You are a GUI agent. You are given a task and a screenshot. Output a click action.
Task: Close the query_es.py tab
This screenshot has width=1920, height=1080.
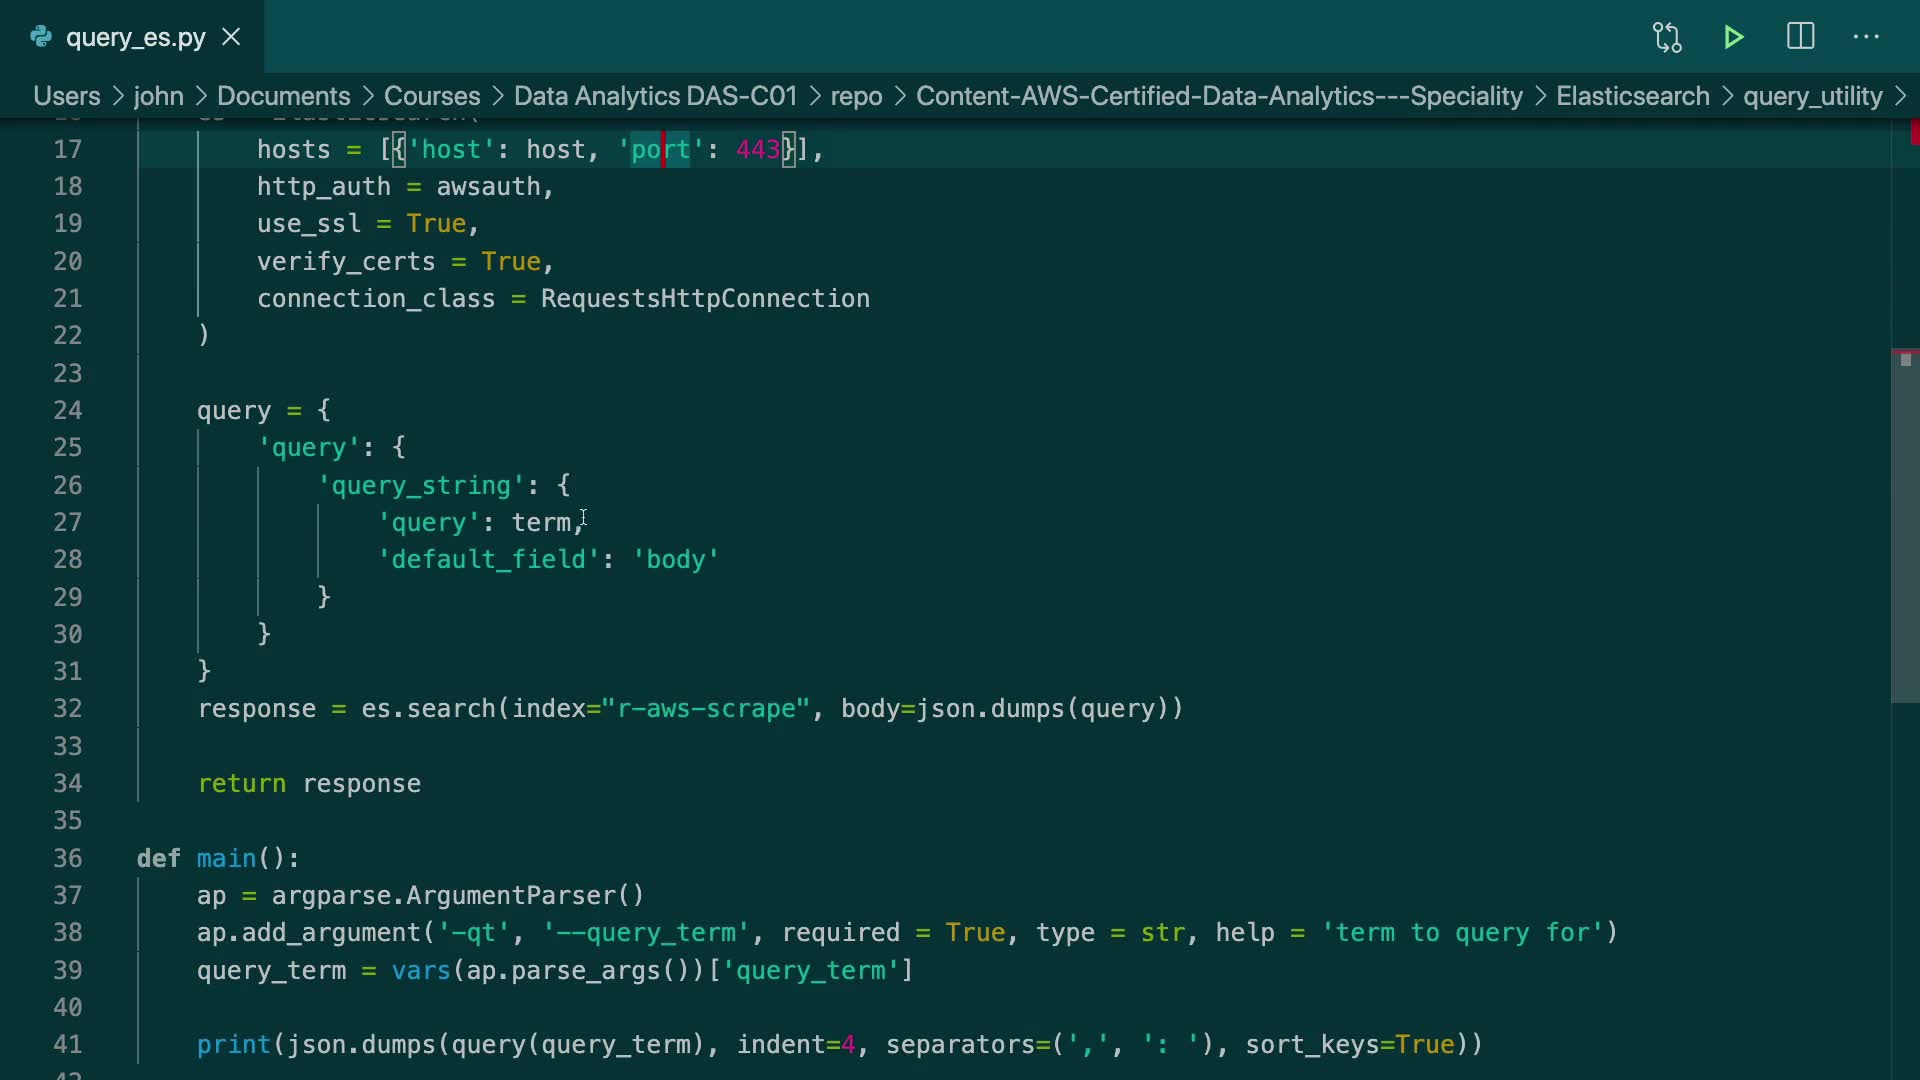pos(231,37)
